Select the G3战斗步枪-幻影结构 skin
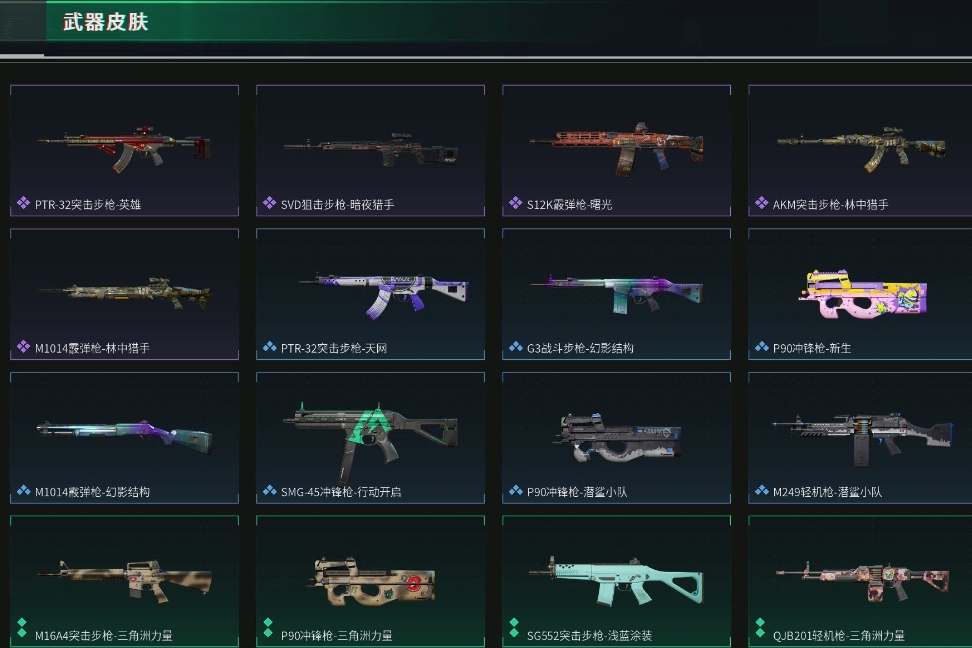Image resolution: width=972 pixels, height=648 pixels. pyautogui.click(x=616, y=295)
